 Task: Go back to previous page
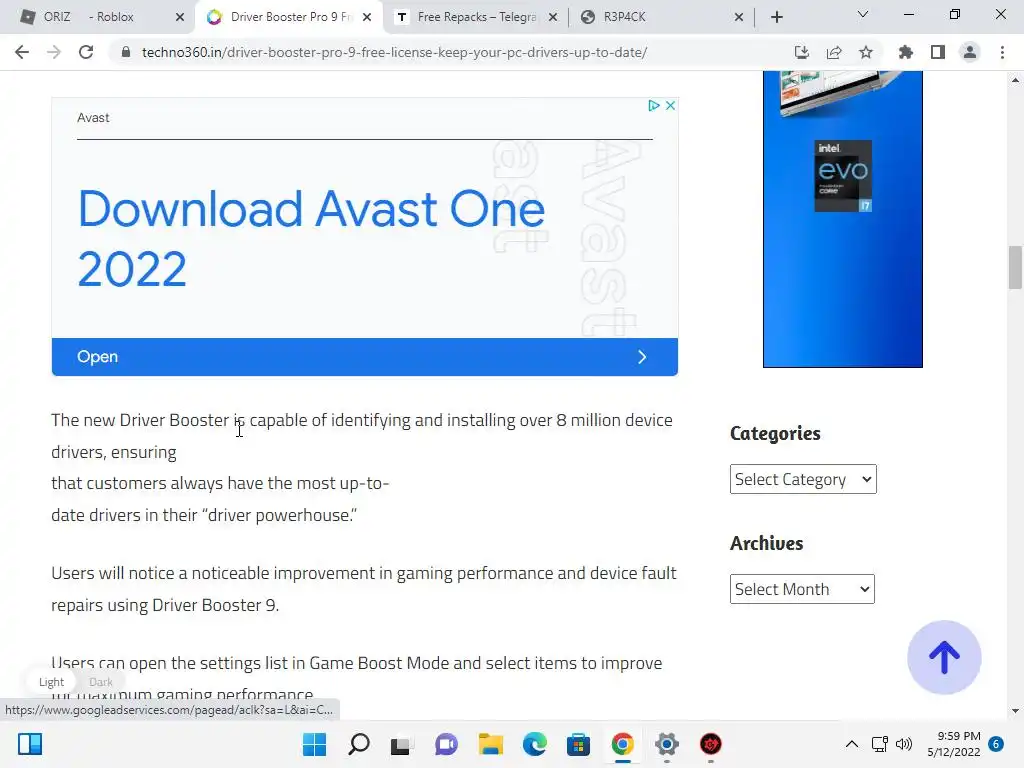point(22,52)
